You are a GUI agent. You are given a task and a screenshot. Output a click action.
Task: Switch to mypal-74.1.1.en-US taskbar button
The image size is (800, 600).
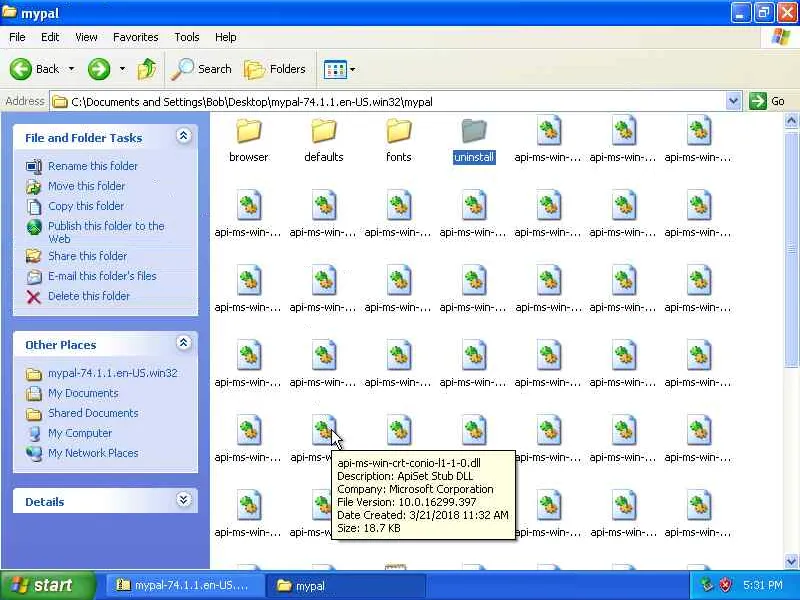(185, 585)
